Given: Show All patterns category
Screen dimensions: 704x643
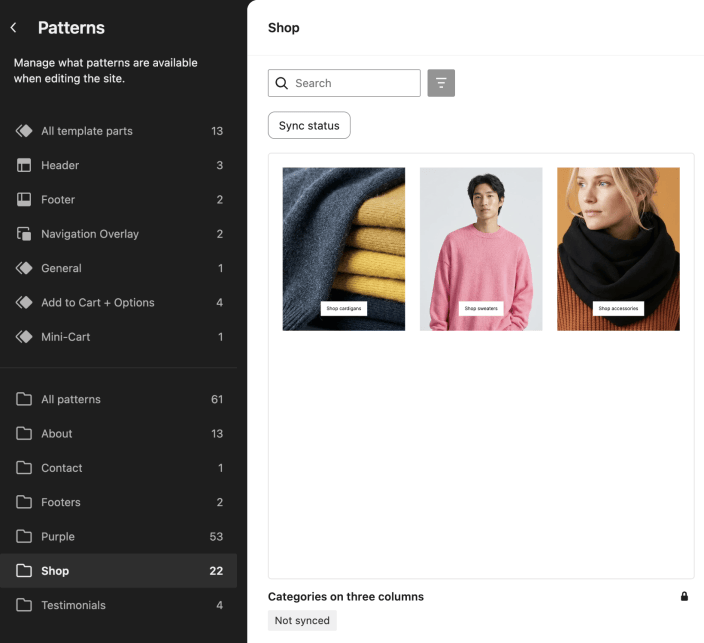Looking at the screenshot, I should [119, 399].
